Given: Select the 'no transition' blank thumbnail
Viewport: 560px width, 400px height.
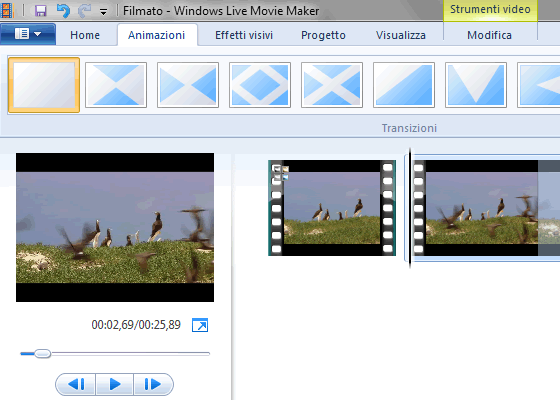Looking at the screenshot, I should coord(44,85).
